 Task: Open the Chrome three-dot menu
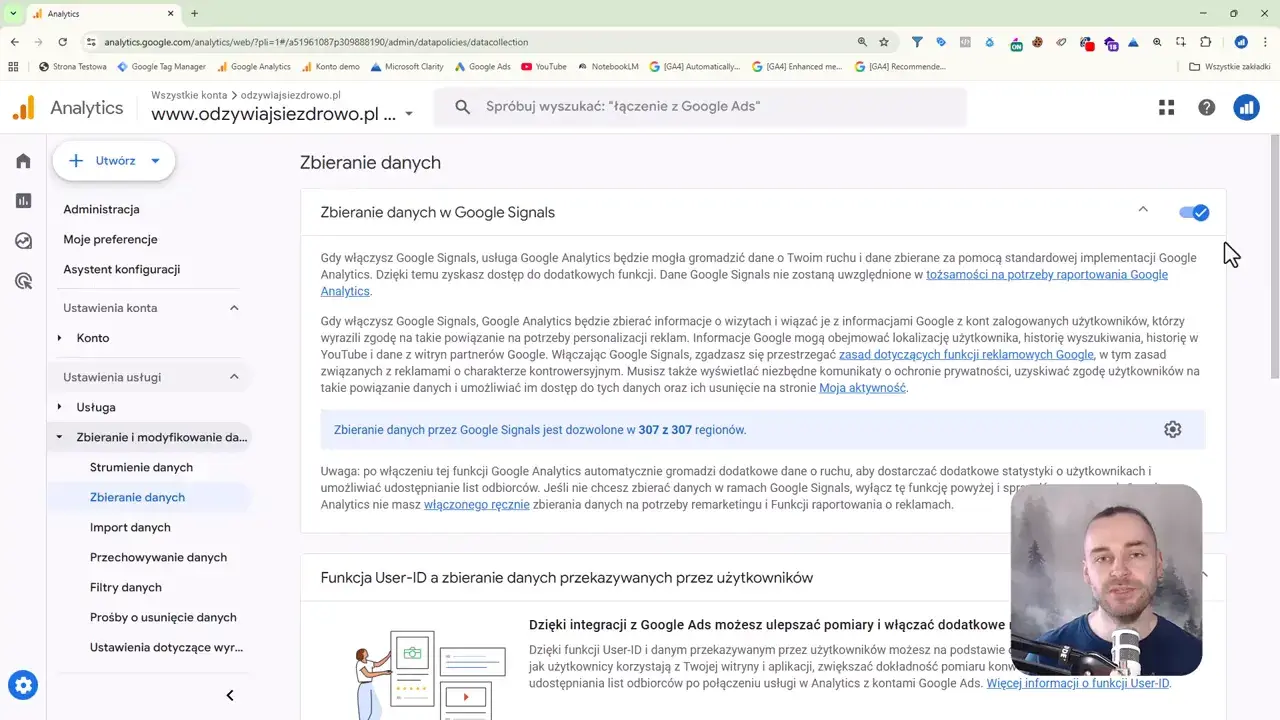coord(1265,42)
